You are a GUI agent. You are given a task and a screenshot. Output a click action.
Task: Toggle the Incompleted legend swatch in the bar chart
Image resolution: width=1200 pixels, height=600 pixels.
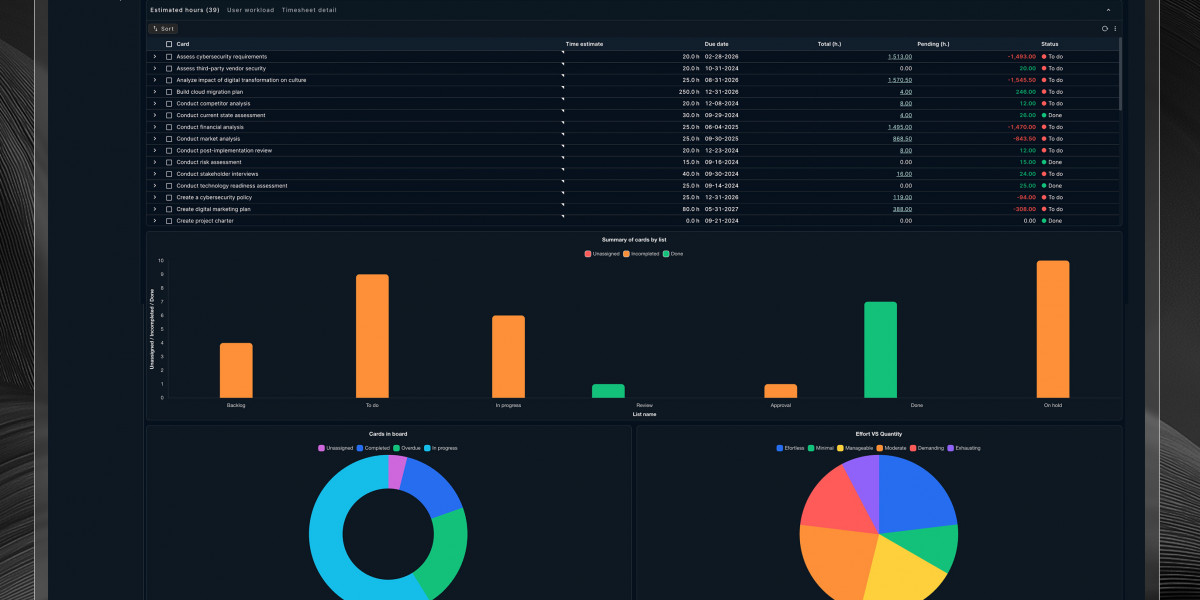click(626, 254)
